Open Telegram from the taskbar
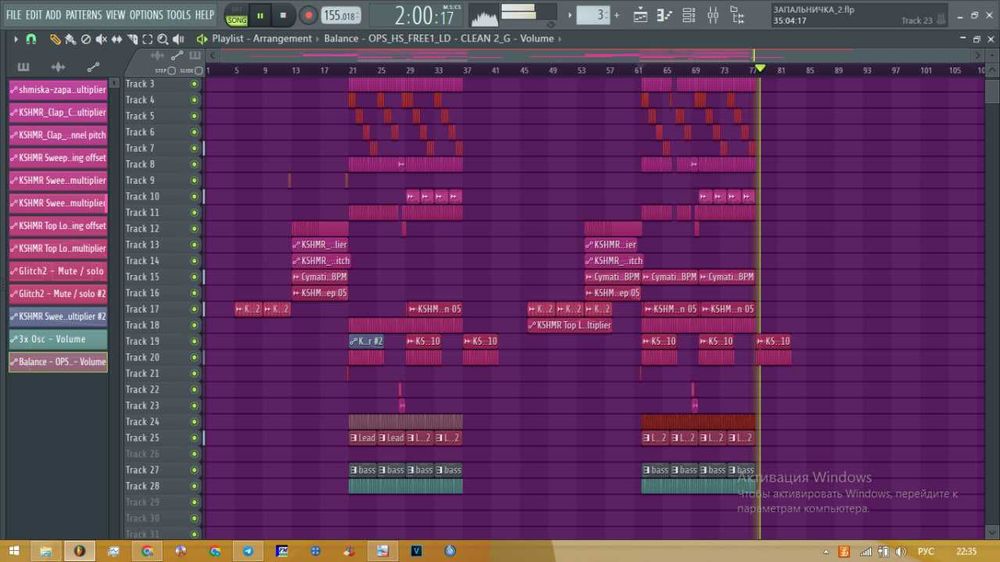Screen dimensions: 1000x562 coord(248,551)
